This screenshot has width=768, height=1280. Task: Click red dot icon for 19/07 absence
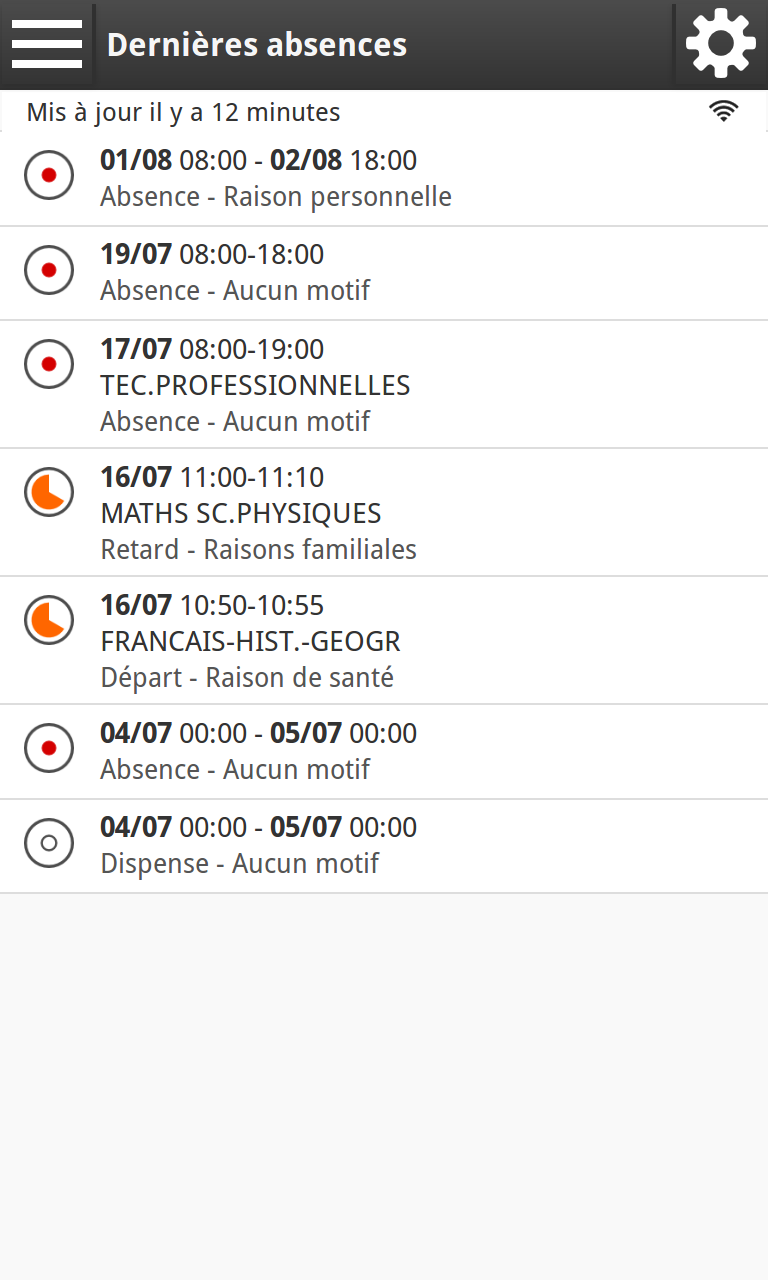pyautogui.click(x=49, y=270)
